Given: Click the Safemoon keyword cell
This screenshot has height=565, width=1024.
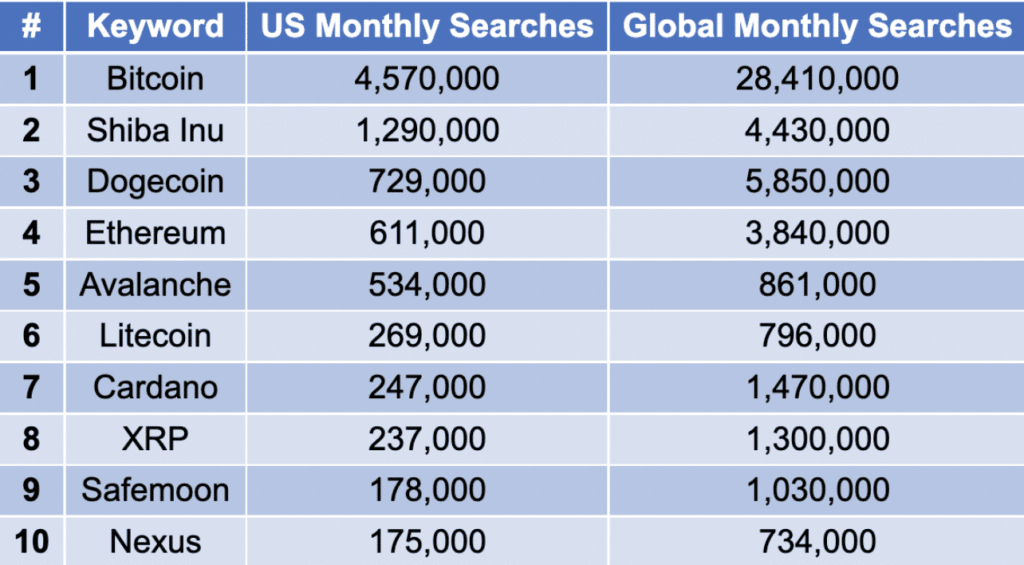Looking at the screenshot, I should coord(155,490).
